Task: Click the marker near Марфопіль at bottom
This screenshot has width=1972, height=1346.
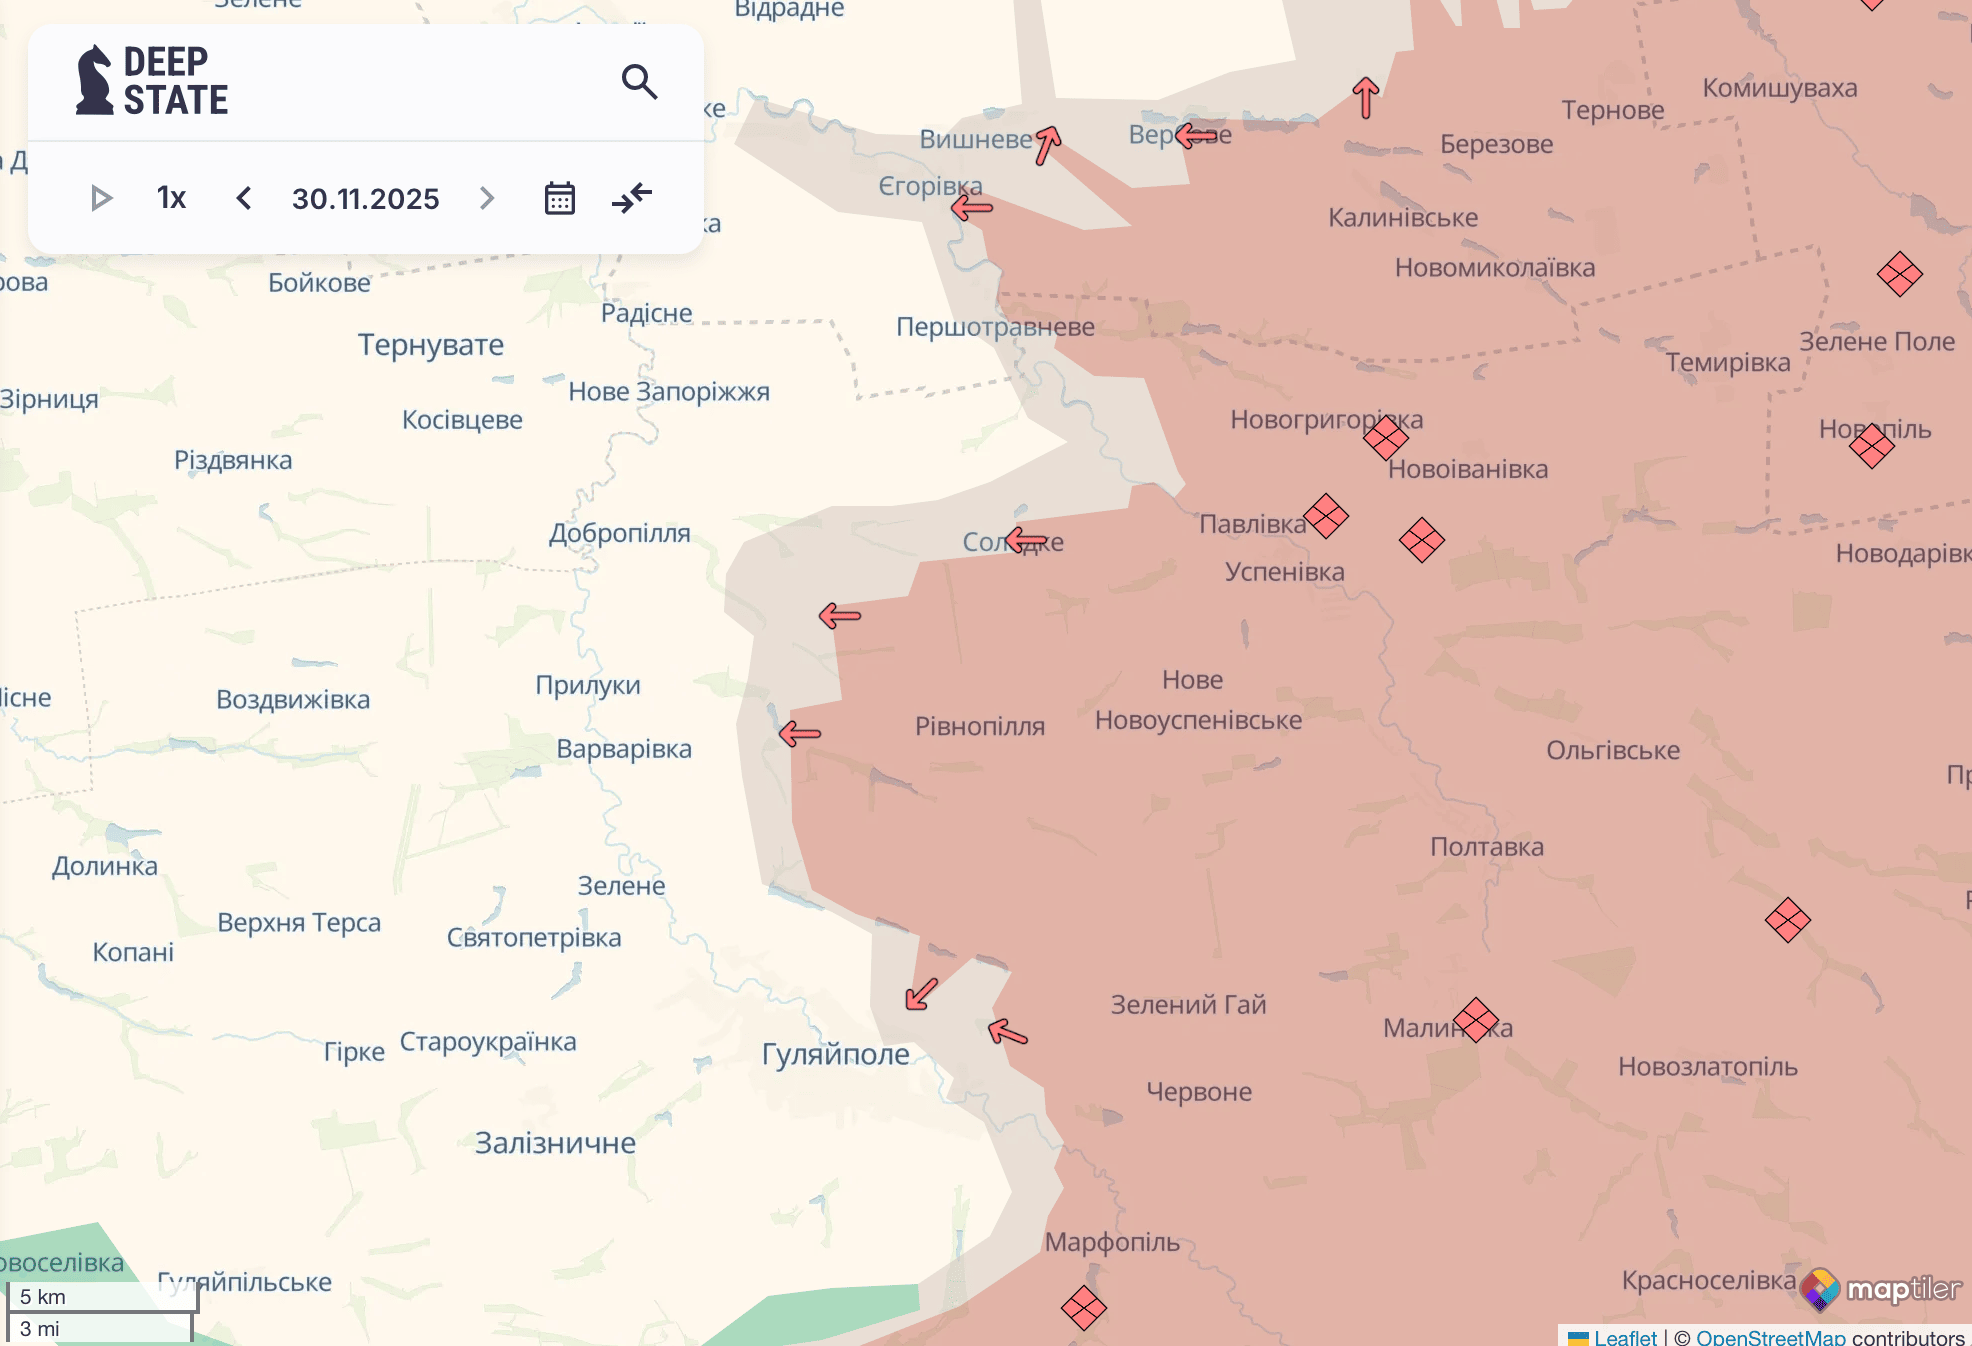Action: (1083, 1307)
